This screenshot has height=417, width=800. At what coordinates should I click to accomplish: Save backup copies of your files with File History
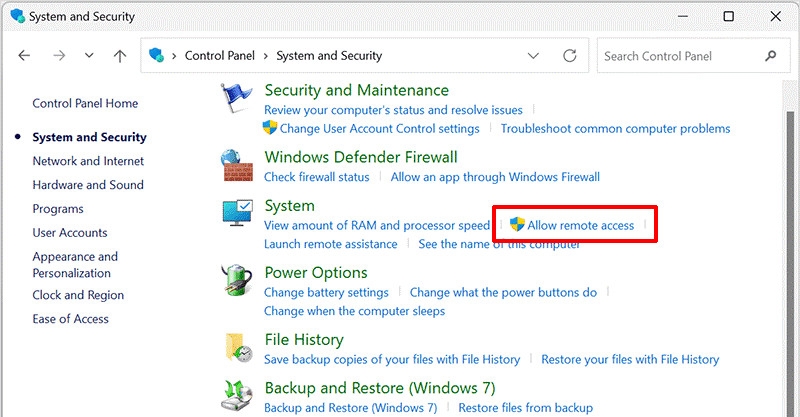tap(392, 359)
